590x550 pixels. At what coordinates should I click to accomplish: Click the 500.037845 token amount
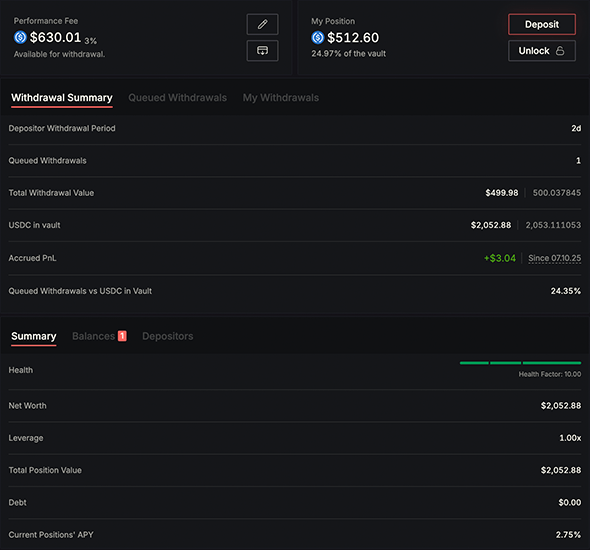coord(557,193)
